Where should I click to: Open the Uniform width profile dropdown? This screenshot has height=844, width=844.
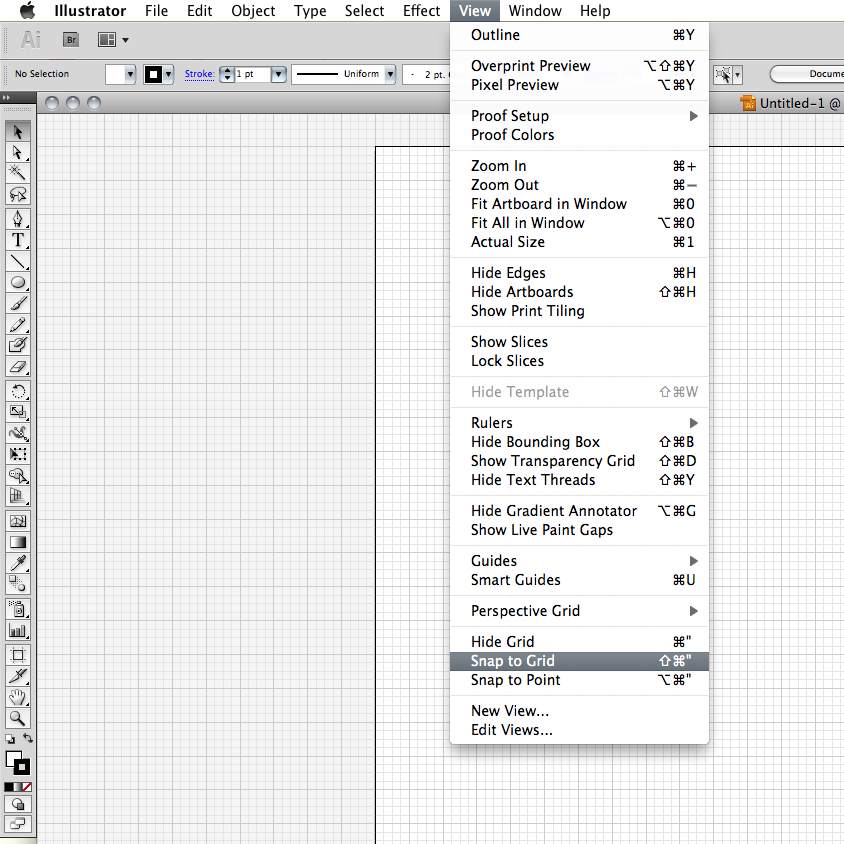390,74
